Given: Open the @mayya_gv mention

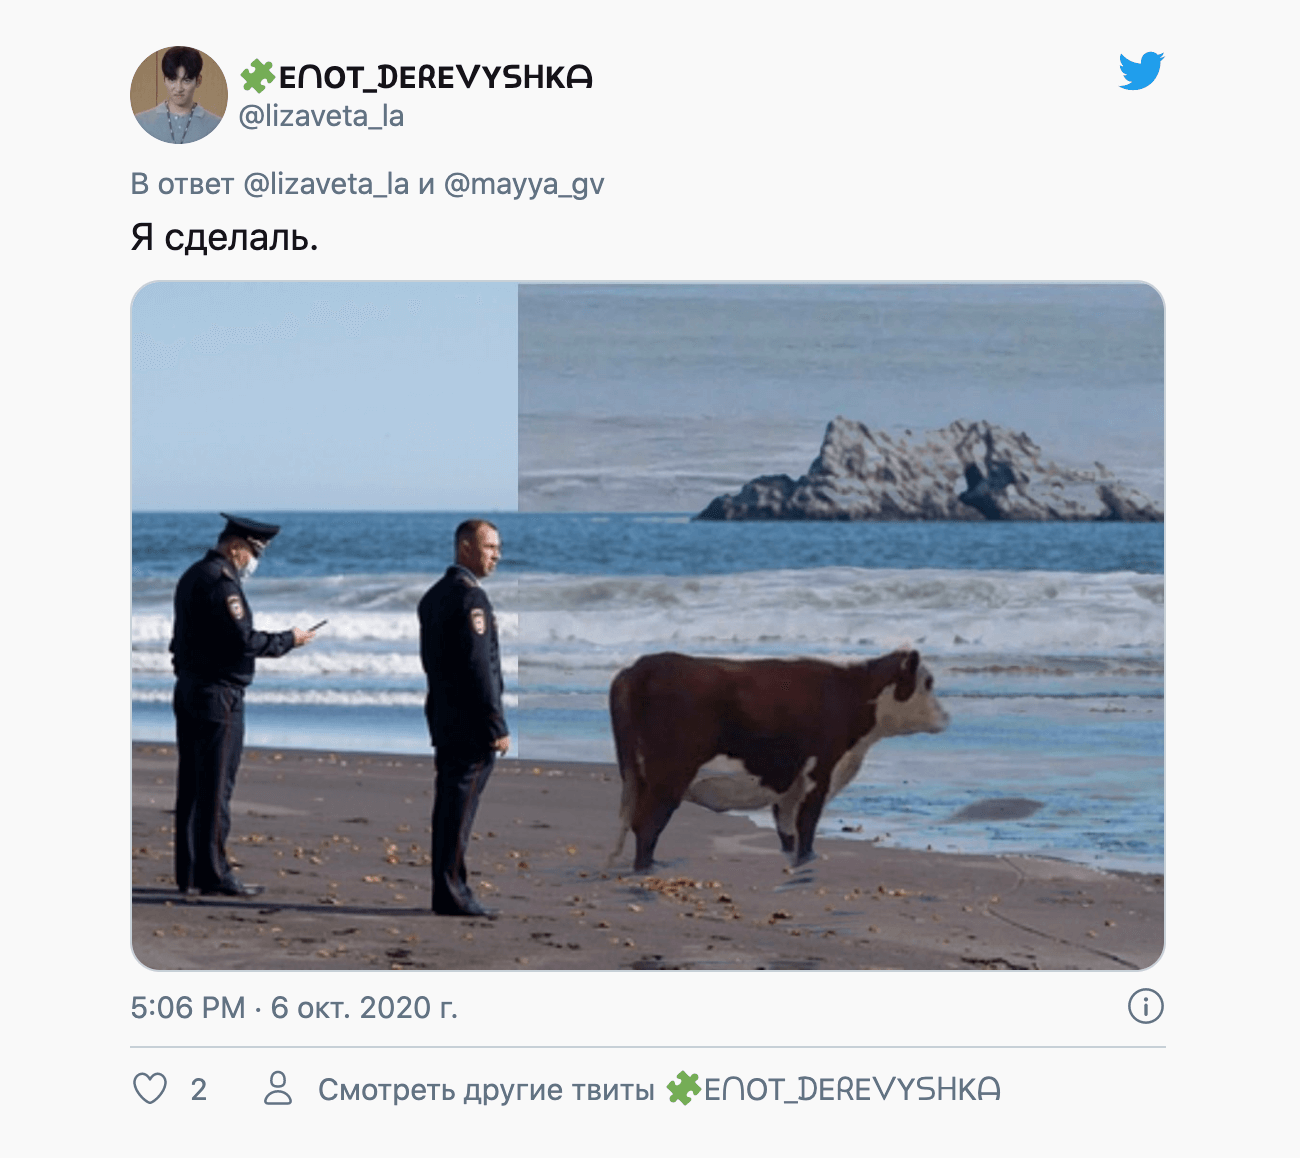Looking at the screenshot, I should (524, 185).
